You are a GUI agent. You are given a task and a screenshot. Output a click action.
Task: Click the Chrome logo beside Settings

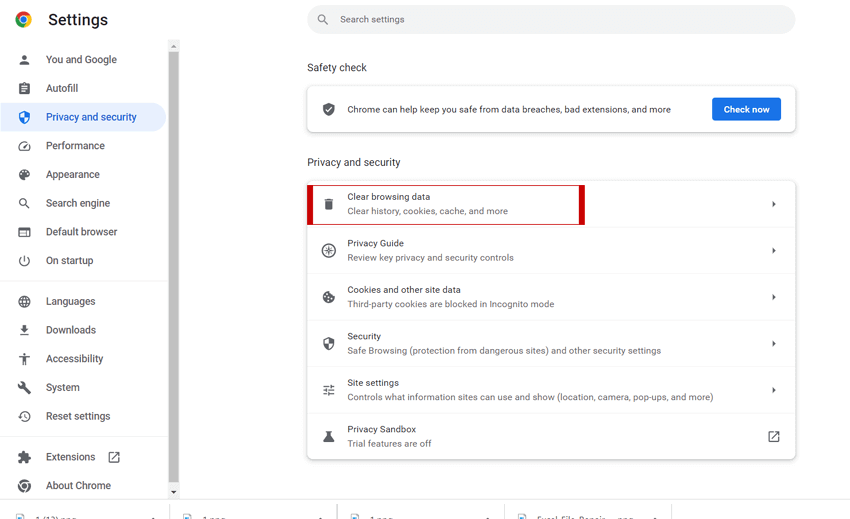(23, 20)
